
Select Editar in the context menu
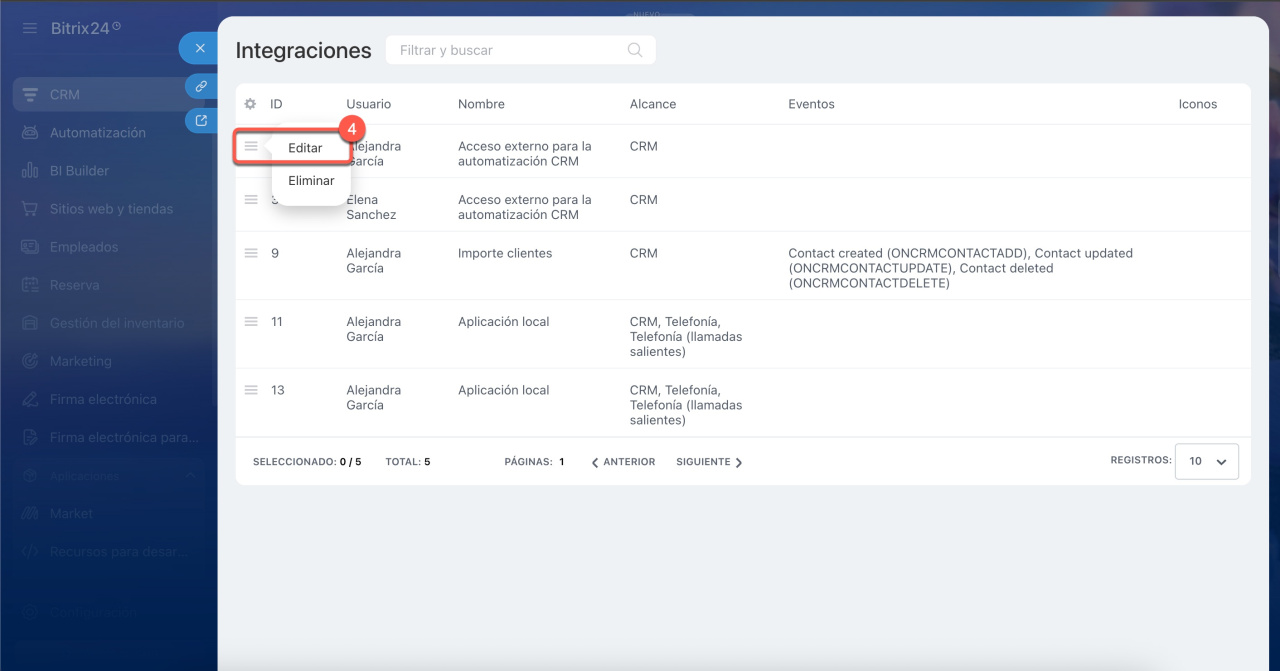pyautogui.click(x=305, y=148)
